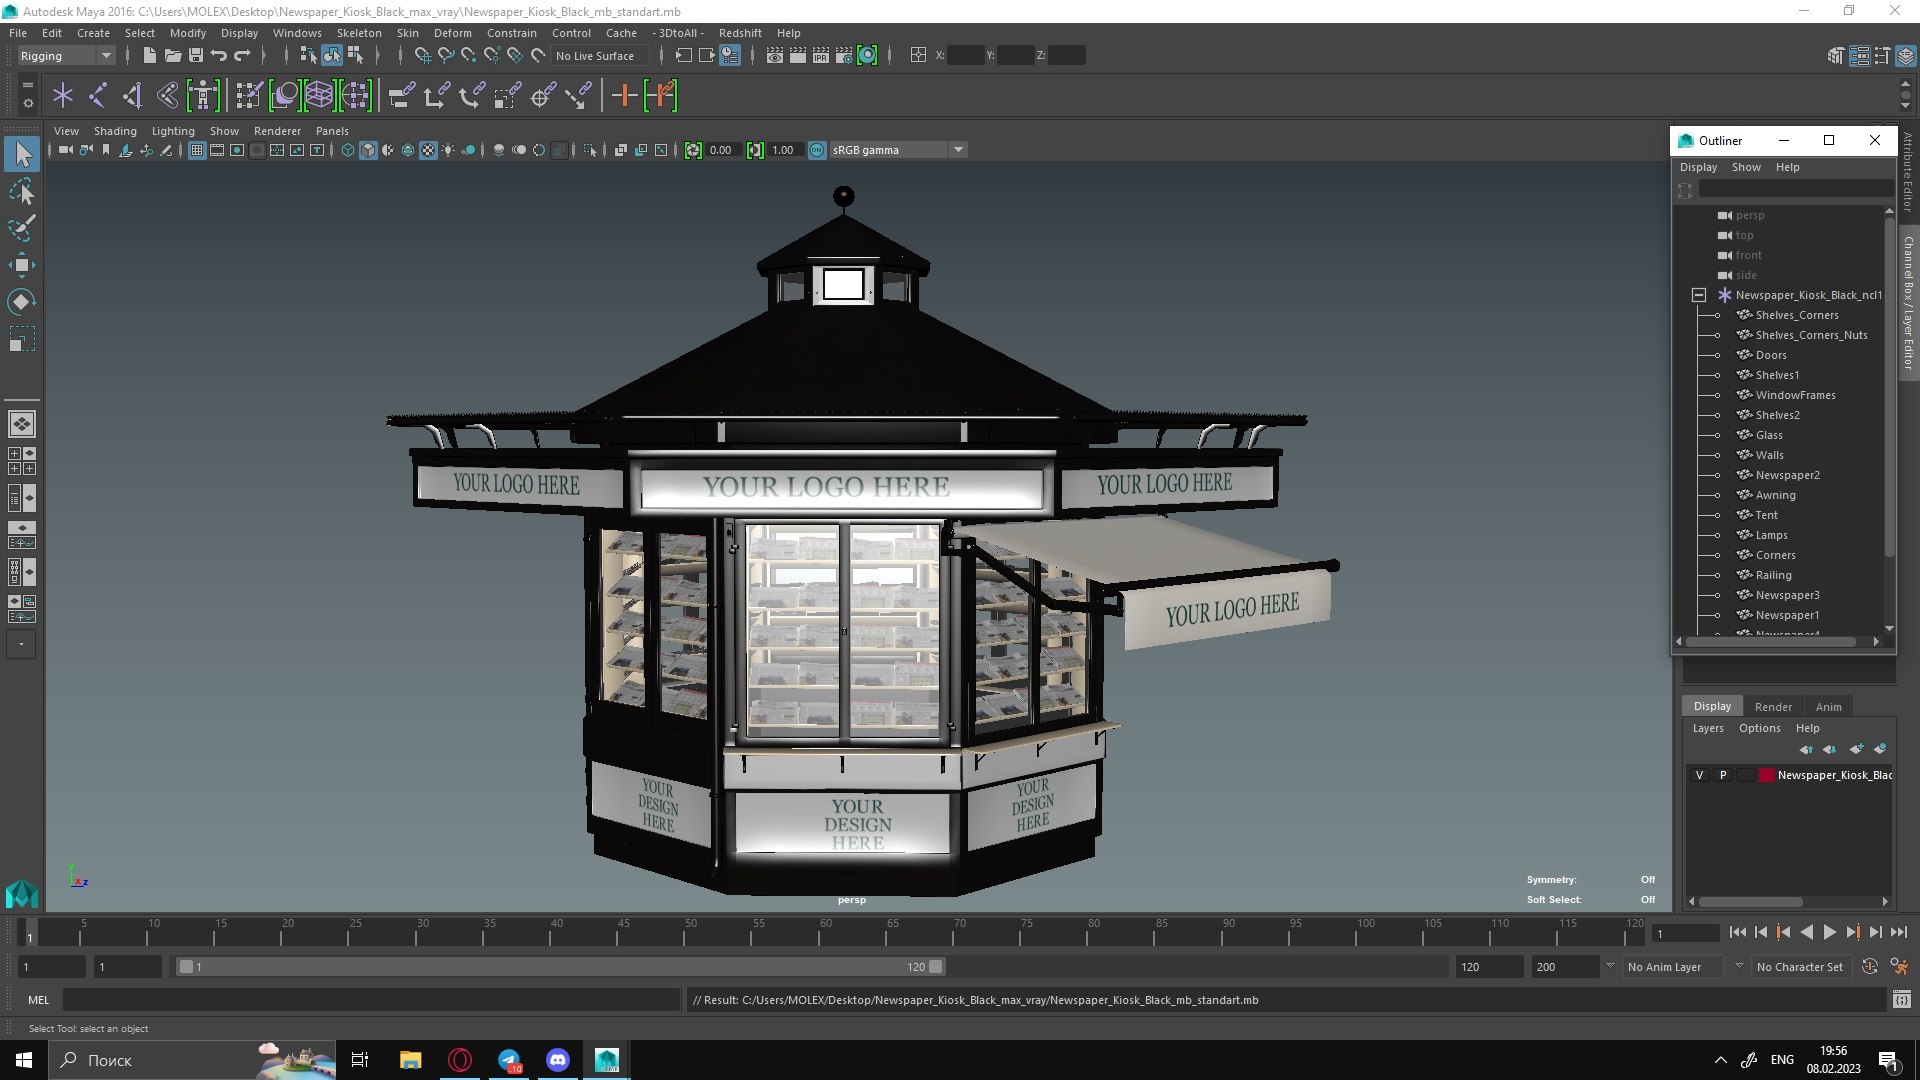Switch to the Render layer tab
Viewport: 1920px width, 1080px height.
(x=1773, y=706)
